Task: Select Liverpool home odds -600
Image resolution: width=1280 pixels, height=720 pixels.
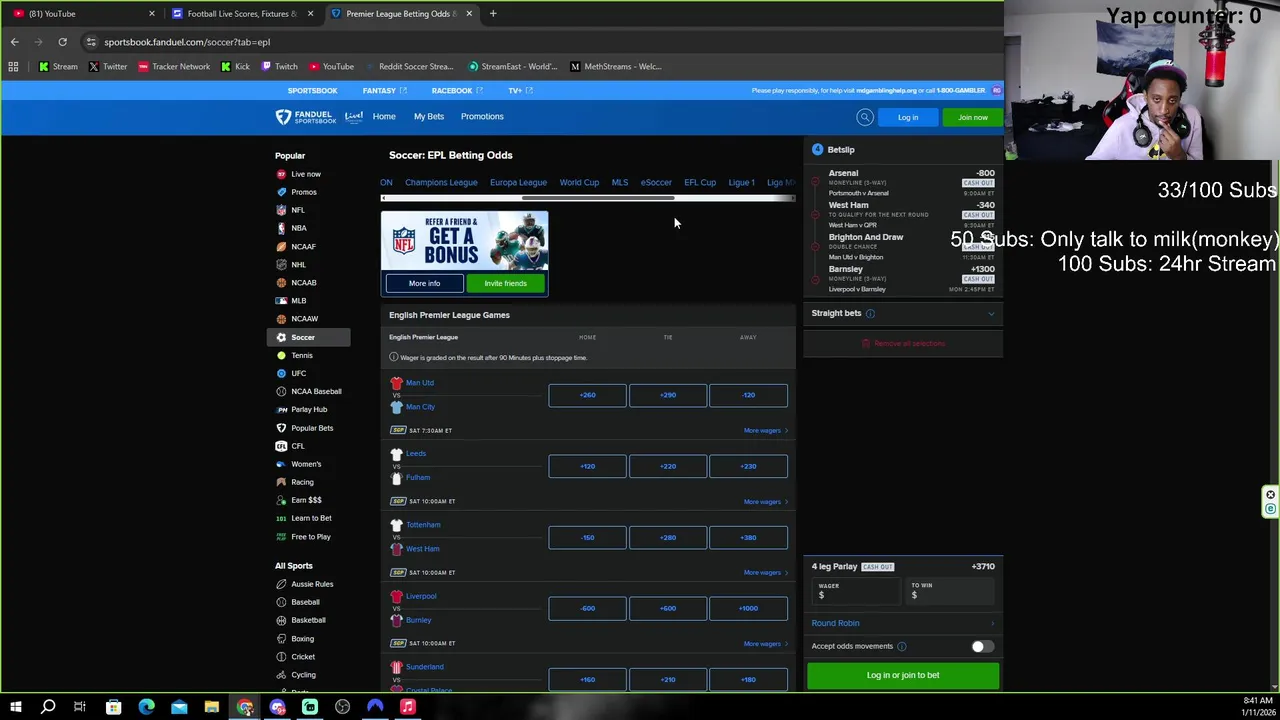Action: click(587, 608)
